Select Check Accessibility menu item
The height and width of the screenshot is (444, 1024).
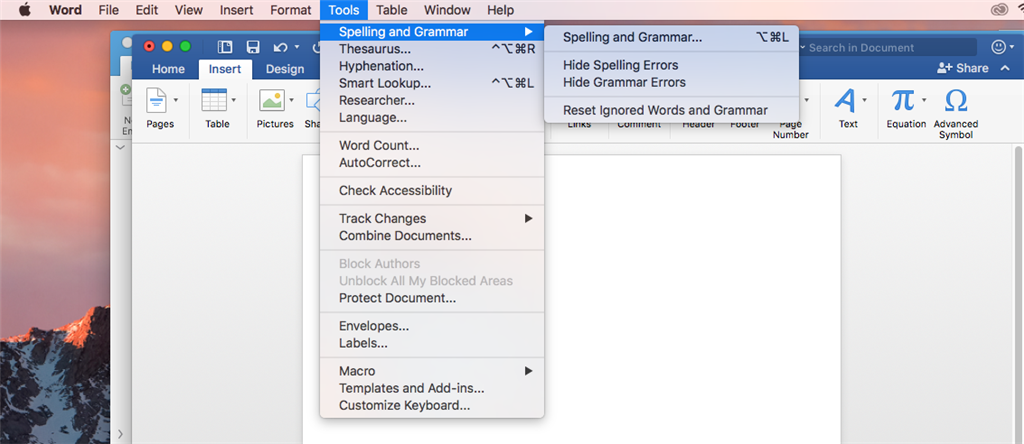point(432,191)
